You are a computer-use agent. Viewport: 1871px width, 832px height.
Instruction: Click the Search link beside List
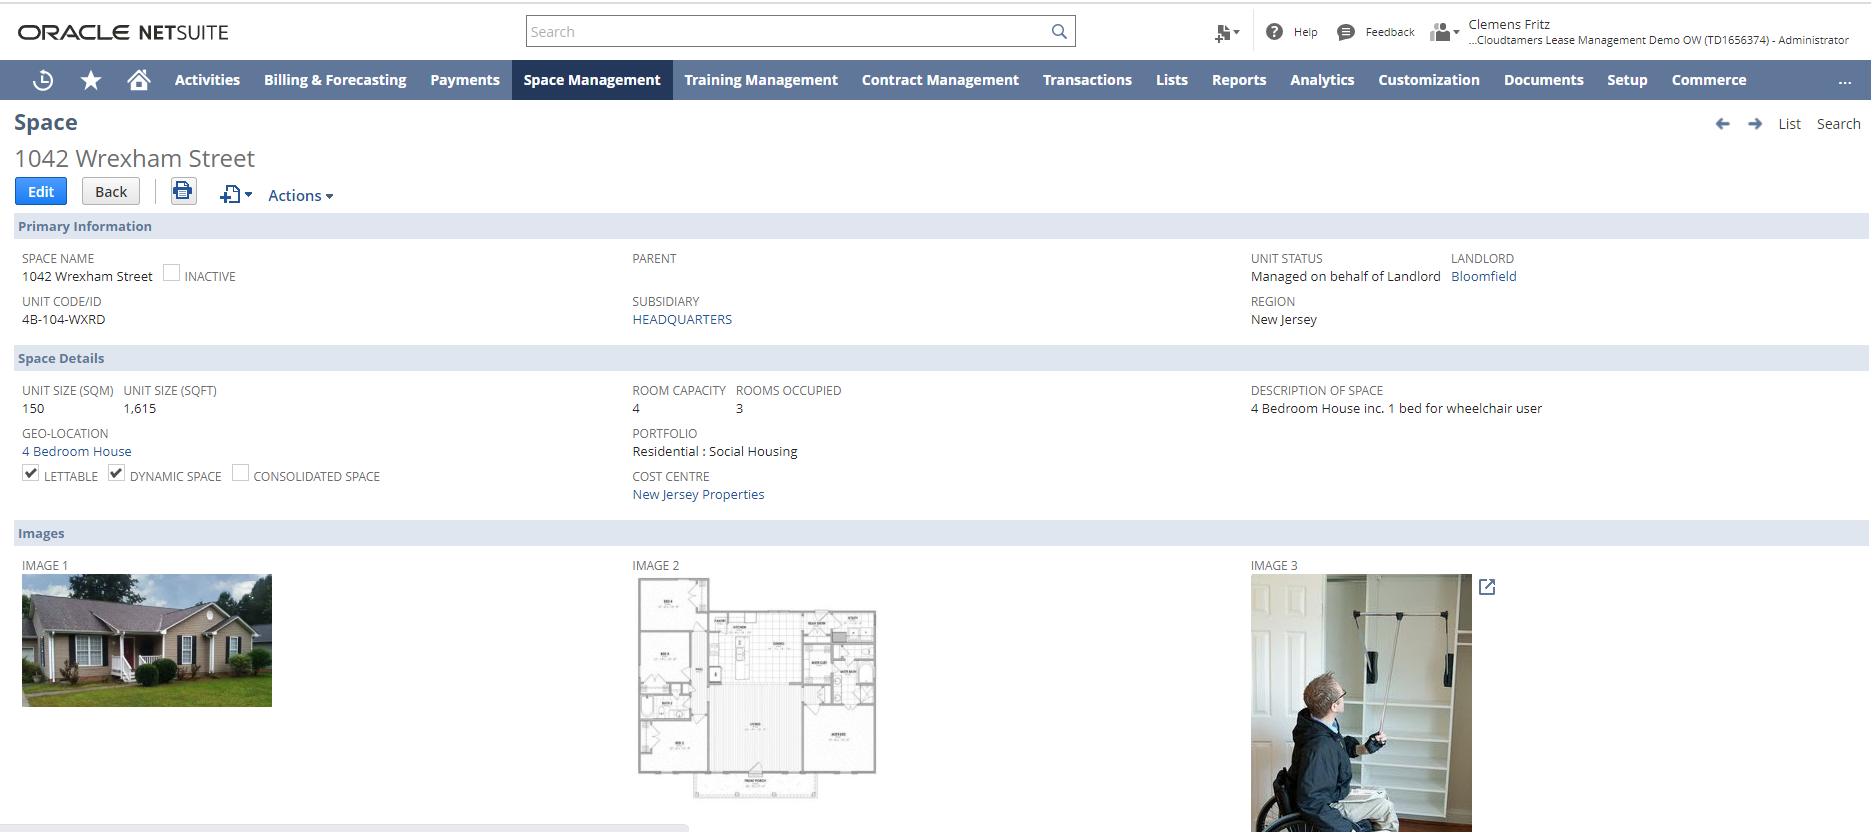pyautogui.click(x=1838, y=124)
